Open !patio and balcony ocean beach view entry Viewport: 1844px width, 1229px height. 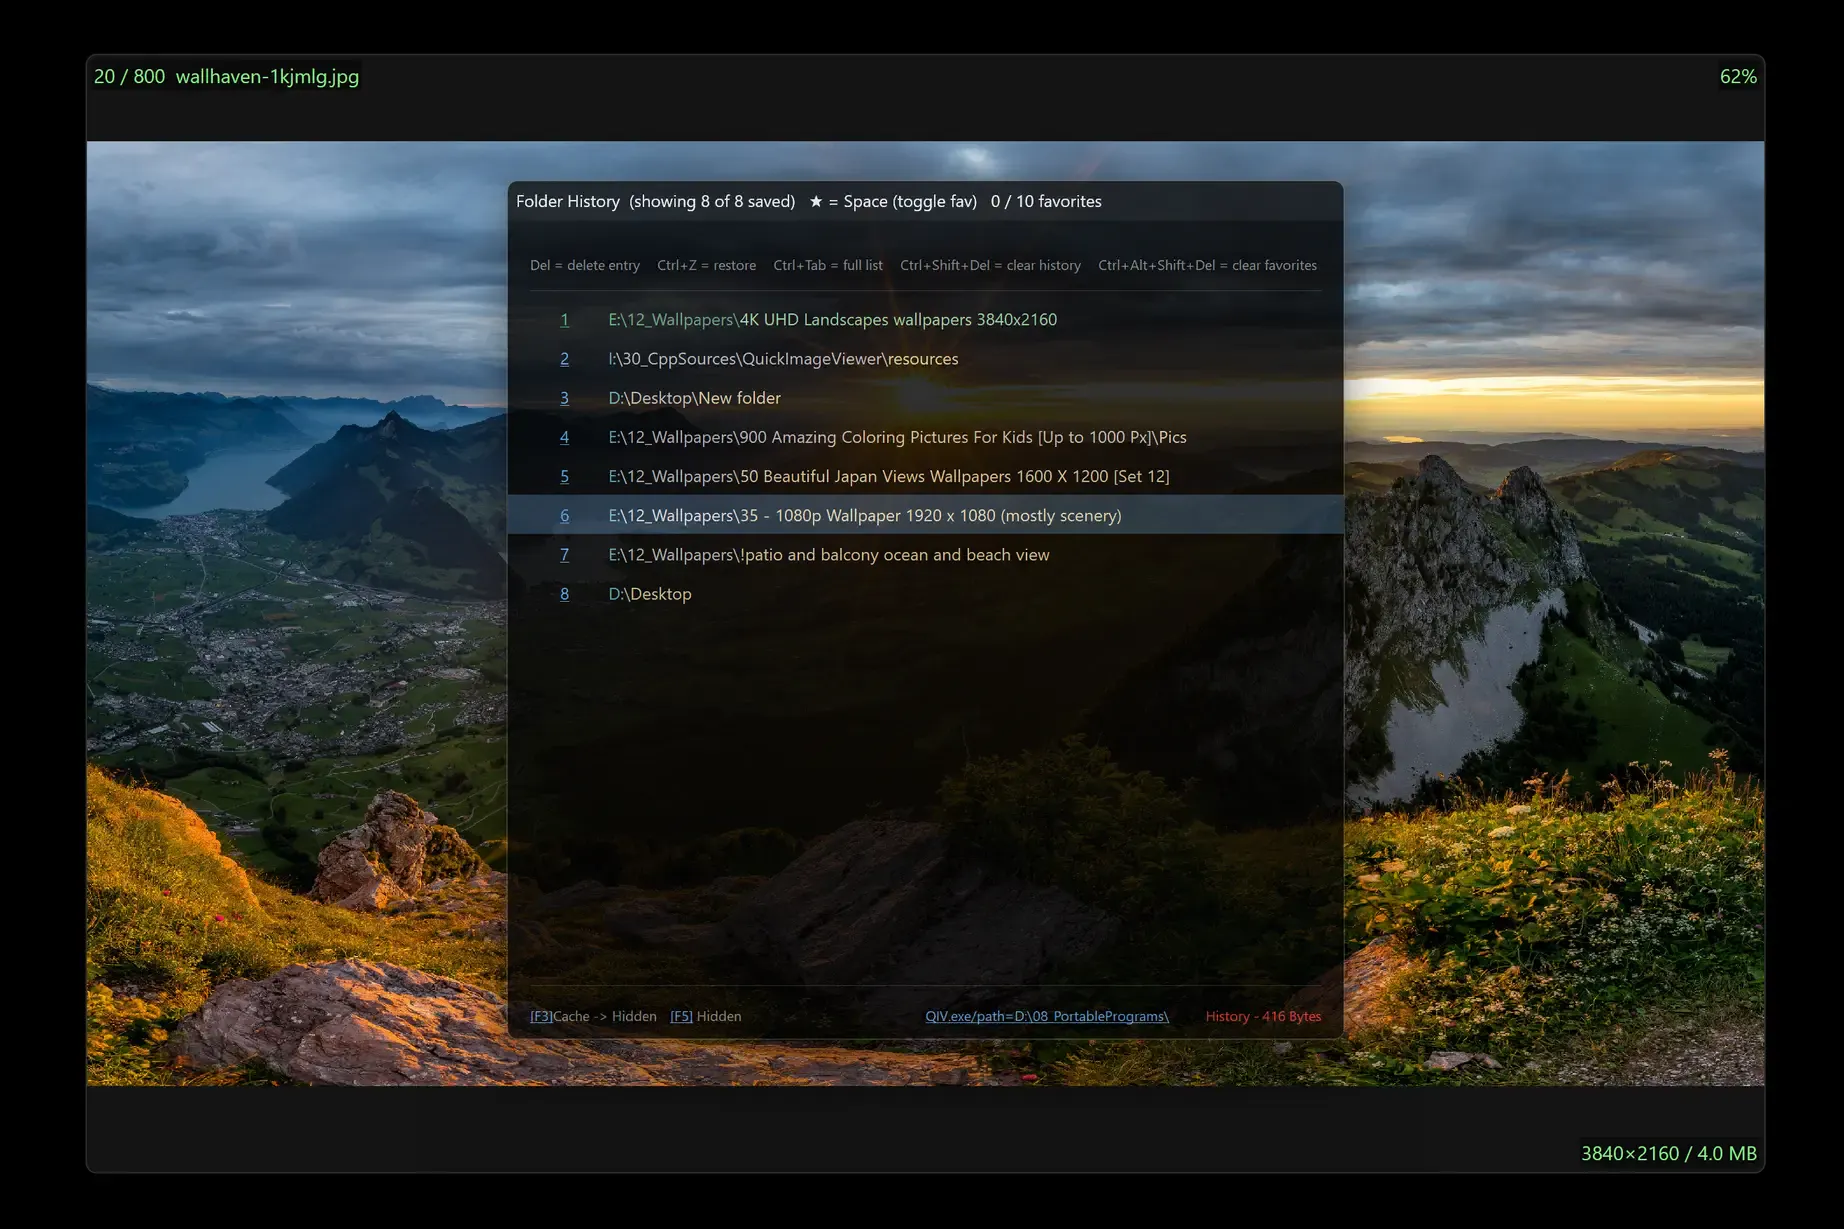point(828,554)
